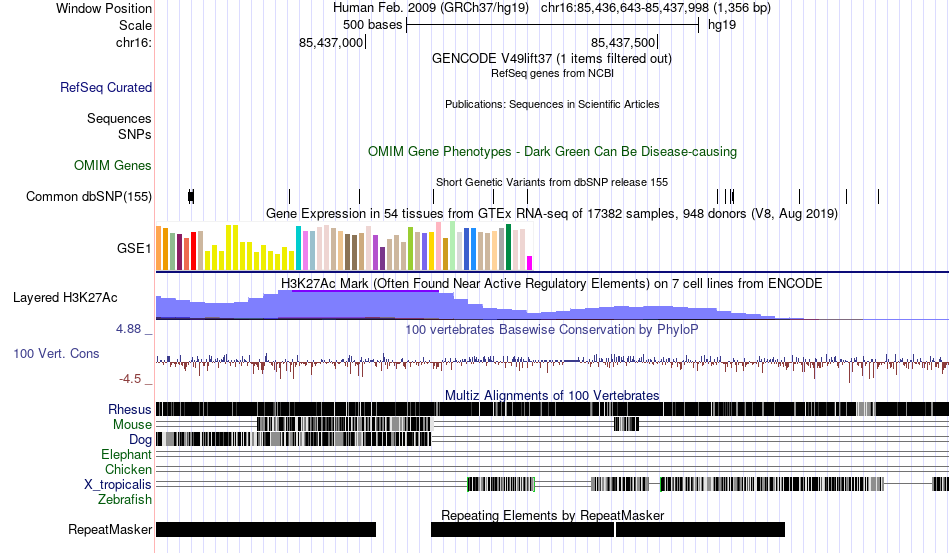The height and width of the screenshot is (553, 950).
Task: Click 100 vertebrates Basewise Conservation title
Action: point(551,329)
